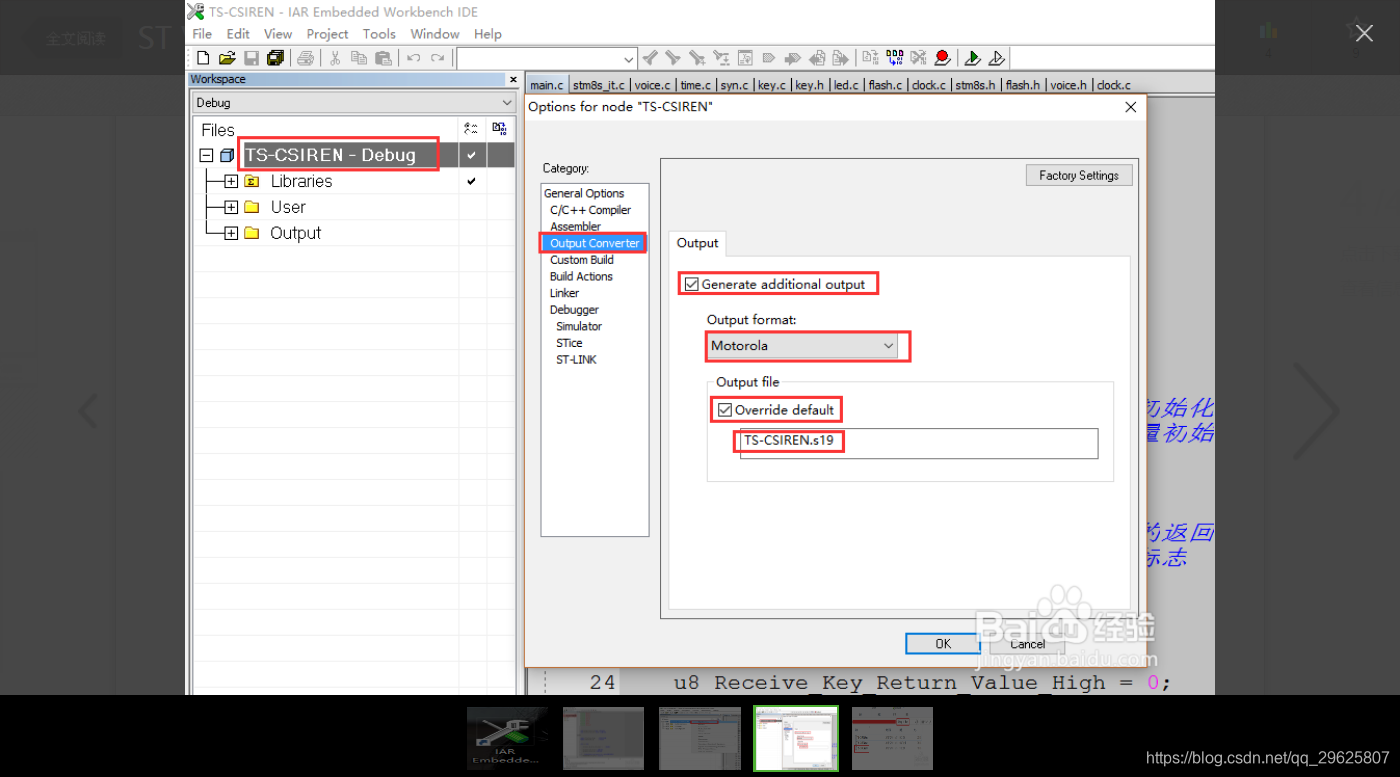Close the Options for node dialog
Screen dimensions: 1400x777
coord(1131,107)
